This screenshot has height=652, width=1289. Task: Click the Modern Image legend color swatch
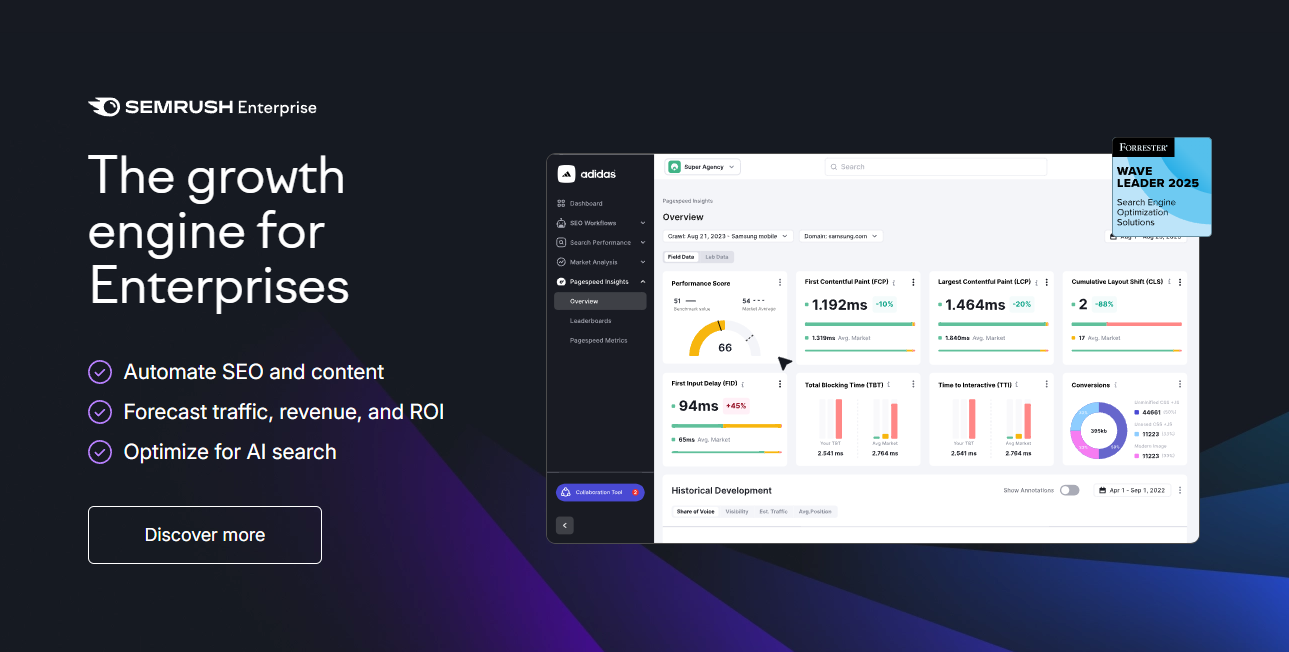pos(1136,456)
